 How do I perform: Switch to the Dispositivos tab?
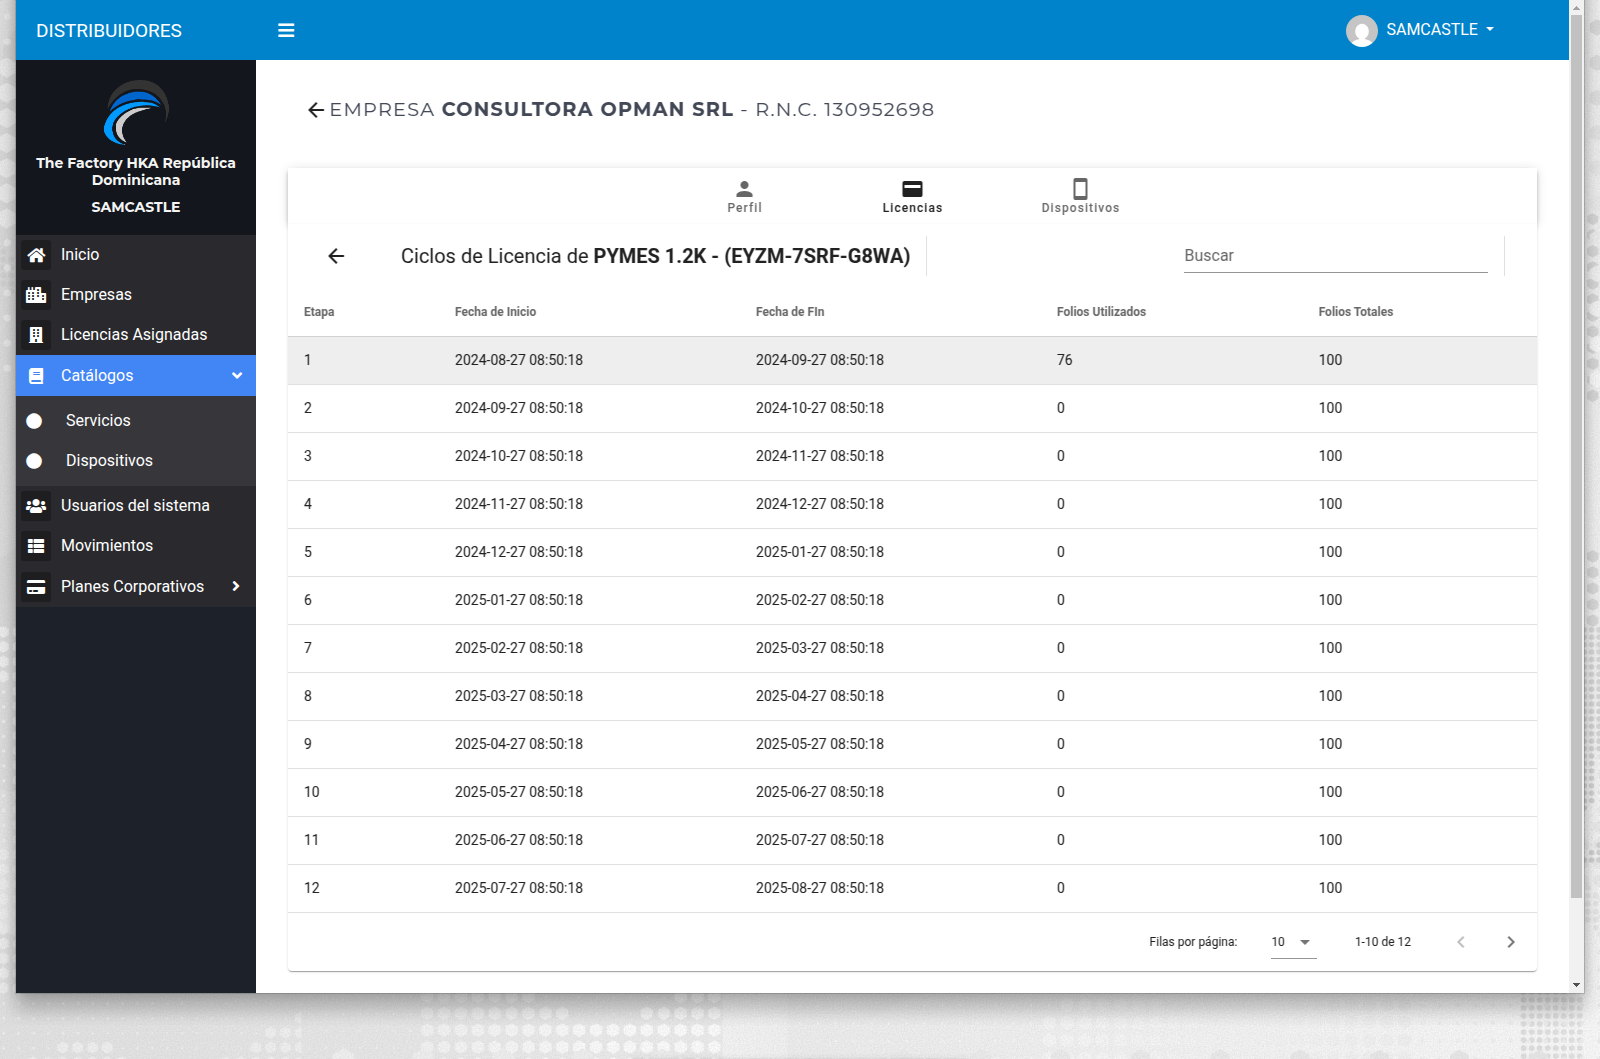(1080, 196)
